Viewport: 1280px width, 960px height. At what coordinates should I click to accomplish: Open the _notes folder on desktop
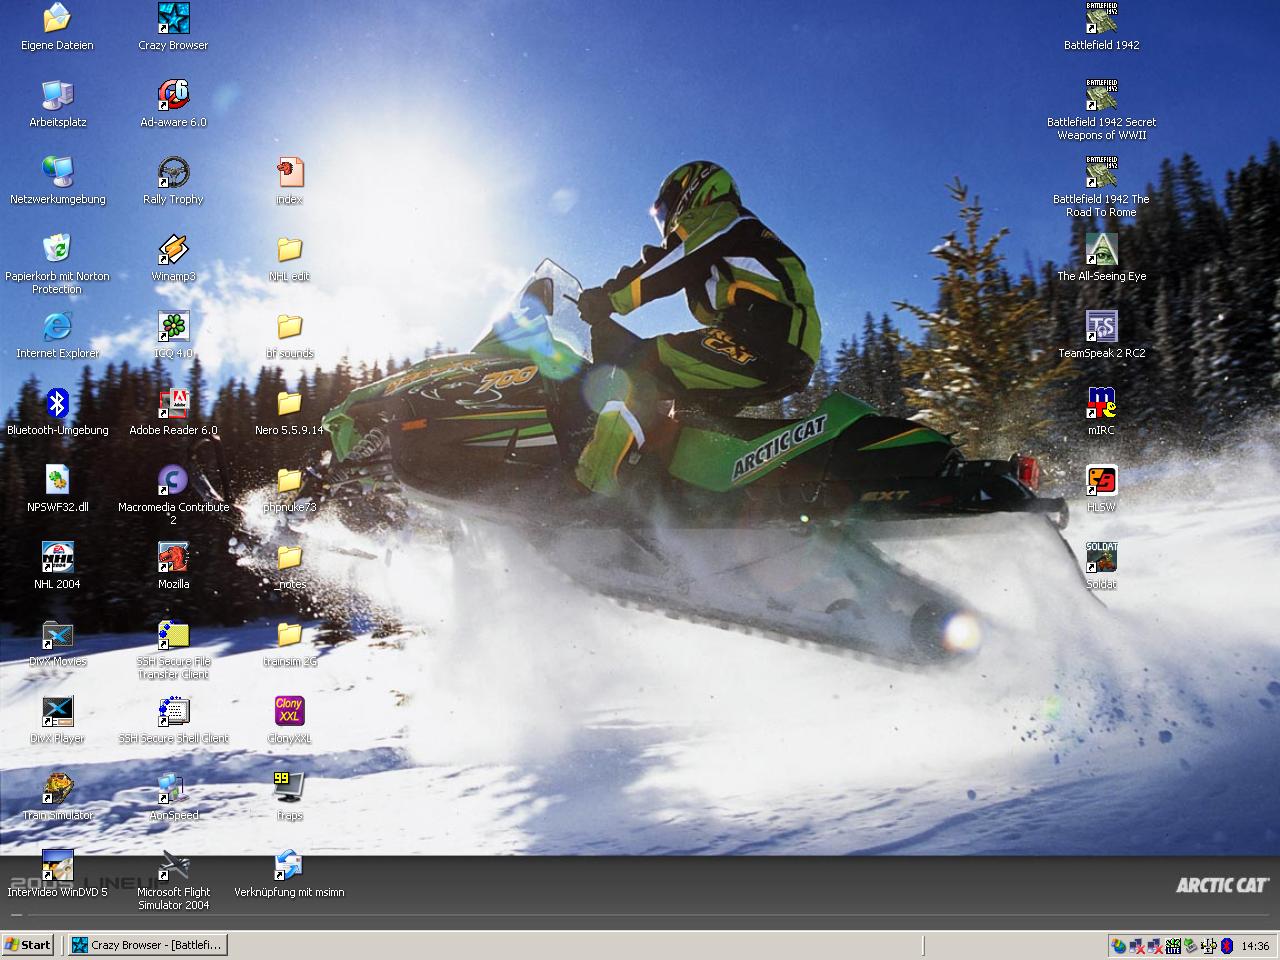[290, 557]
